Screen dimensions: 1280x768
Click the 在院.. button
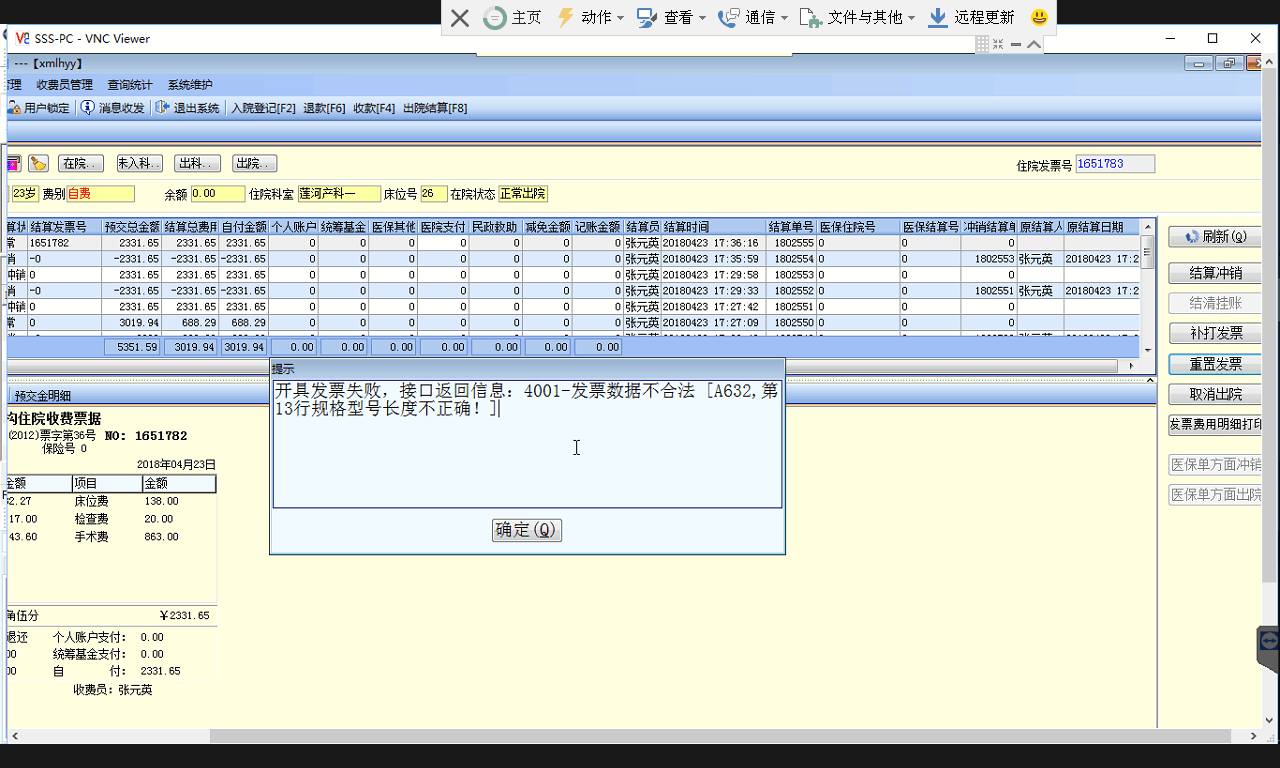coord(82,163)
